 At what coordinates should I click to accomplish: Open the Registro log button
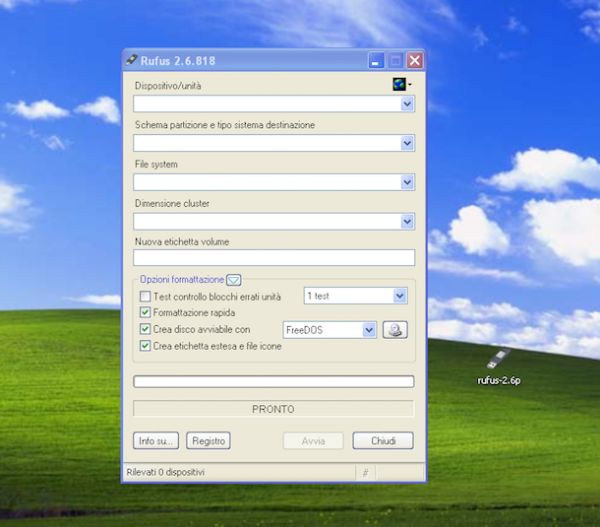209,440
